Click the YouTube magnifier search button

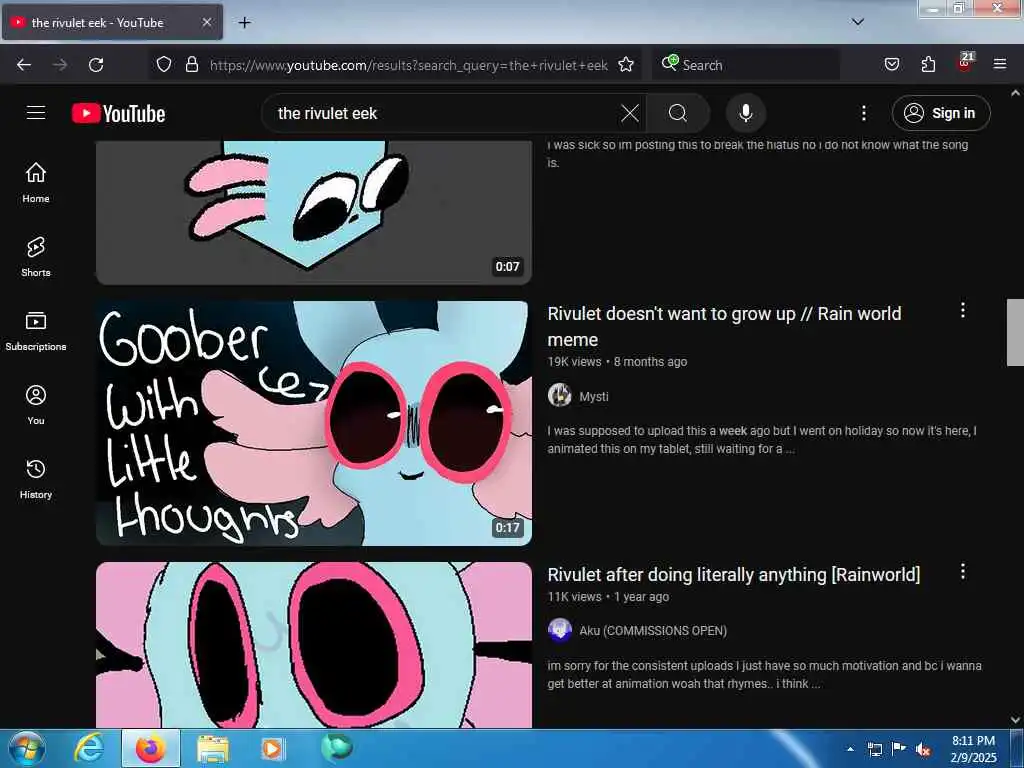(678, 113)
